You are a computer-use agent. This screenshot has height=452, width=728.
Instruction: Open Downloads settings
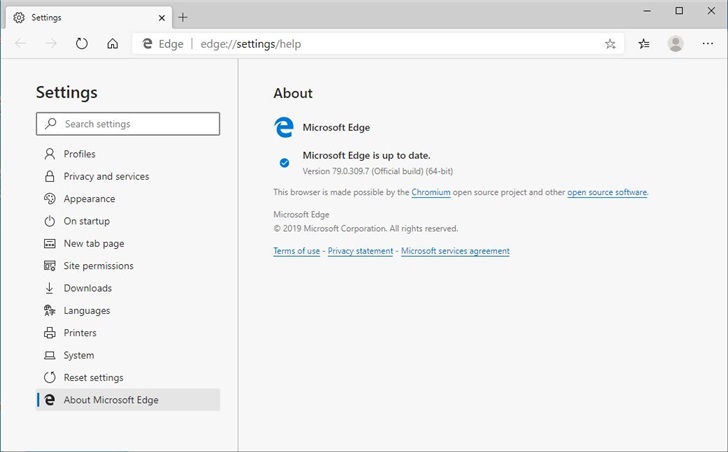coord(87,288)
